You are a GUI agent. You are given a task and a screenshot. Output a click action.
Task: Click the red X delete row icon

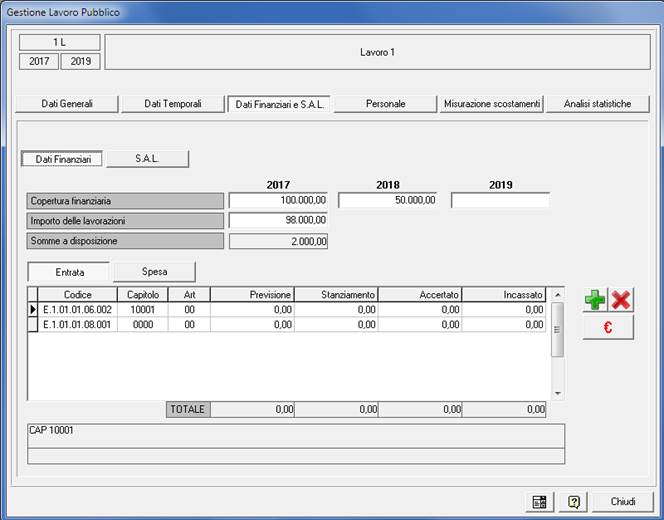[621, 300]
